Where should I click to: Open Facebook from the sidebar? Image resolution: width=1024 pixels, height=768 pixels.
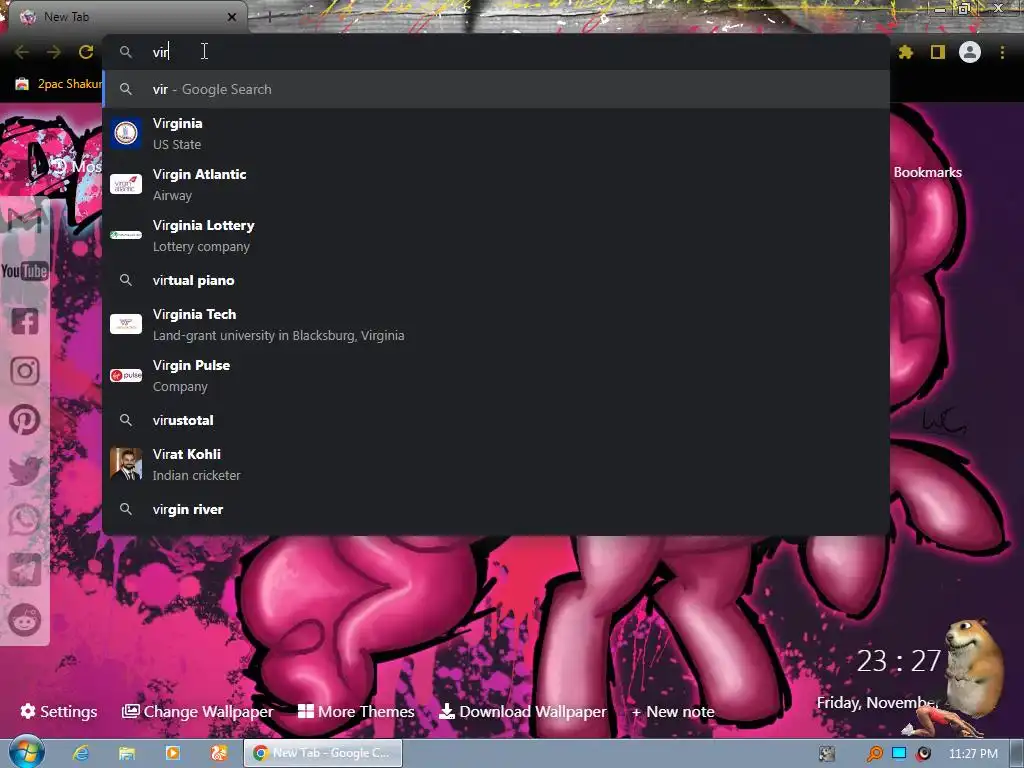click(25, 321)
